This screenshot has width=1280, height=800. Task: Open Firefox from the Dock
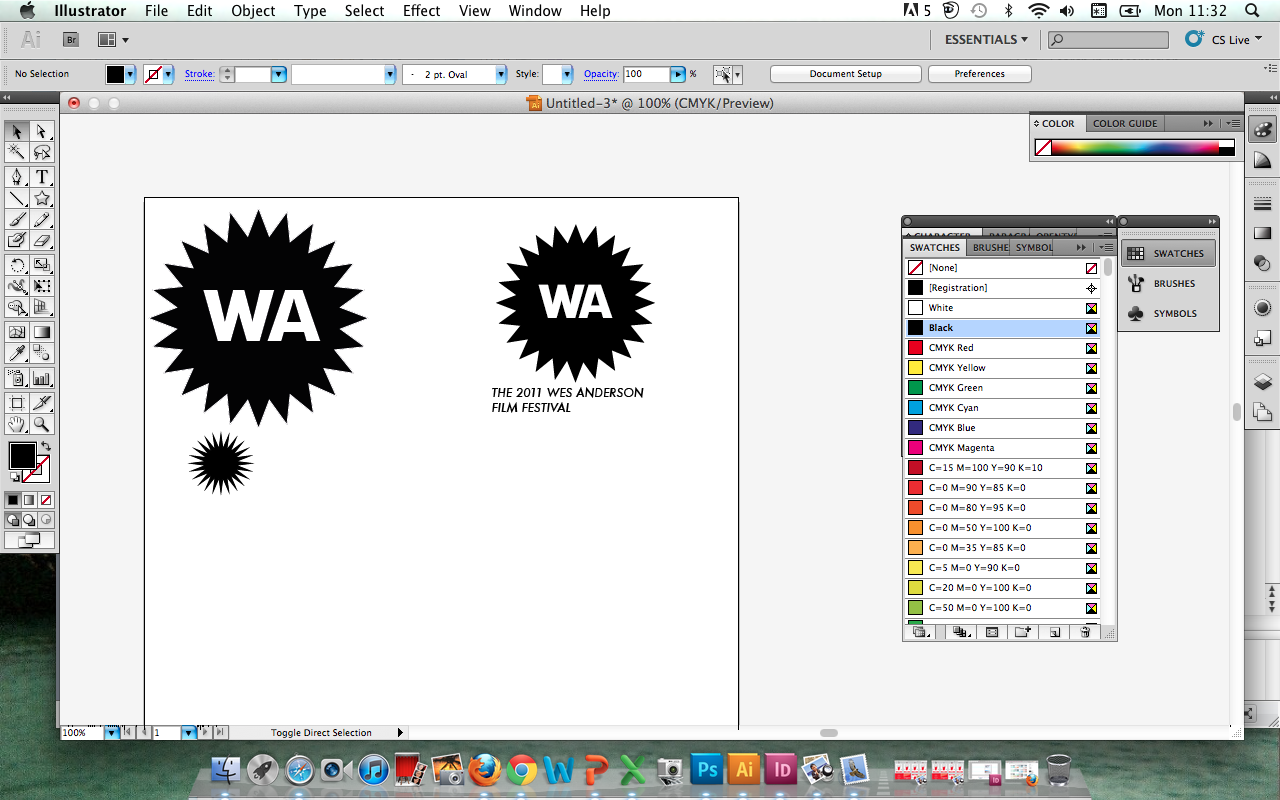(x=485, y=769)
